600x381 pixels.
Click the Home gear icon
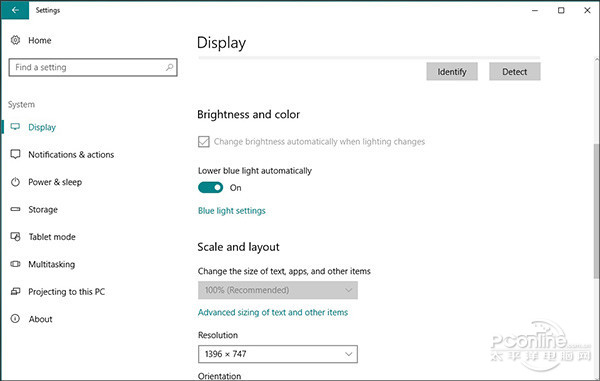[x=15, y=40]
